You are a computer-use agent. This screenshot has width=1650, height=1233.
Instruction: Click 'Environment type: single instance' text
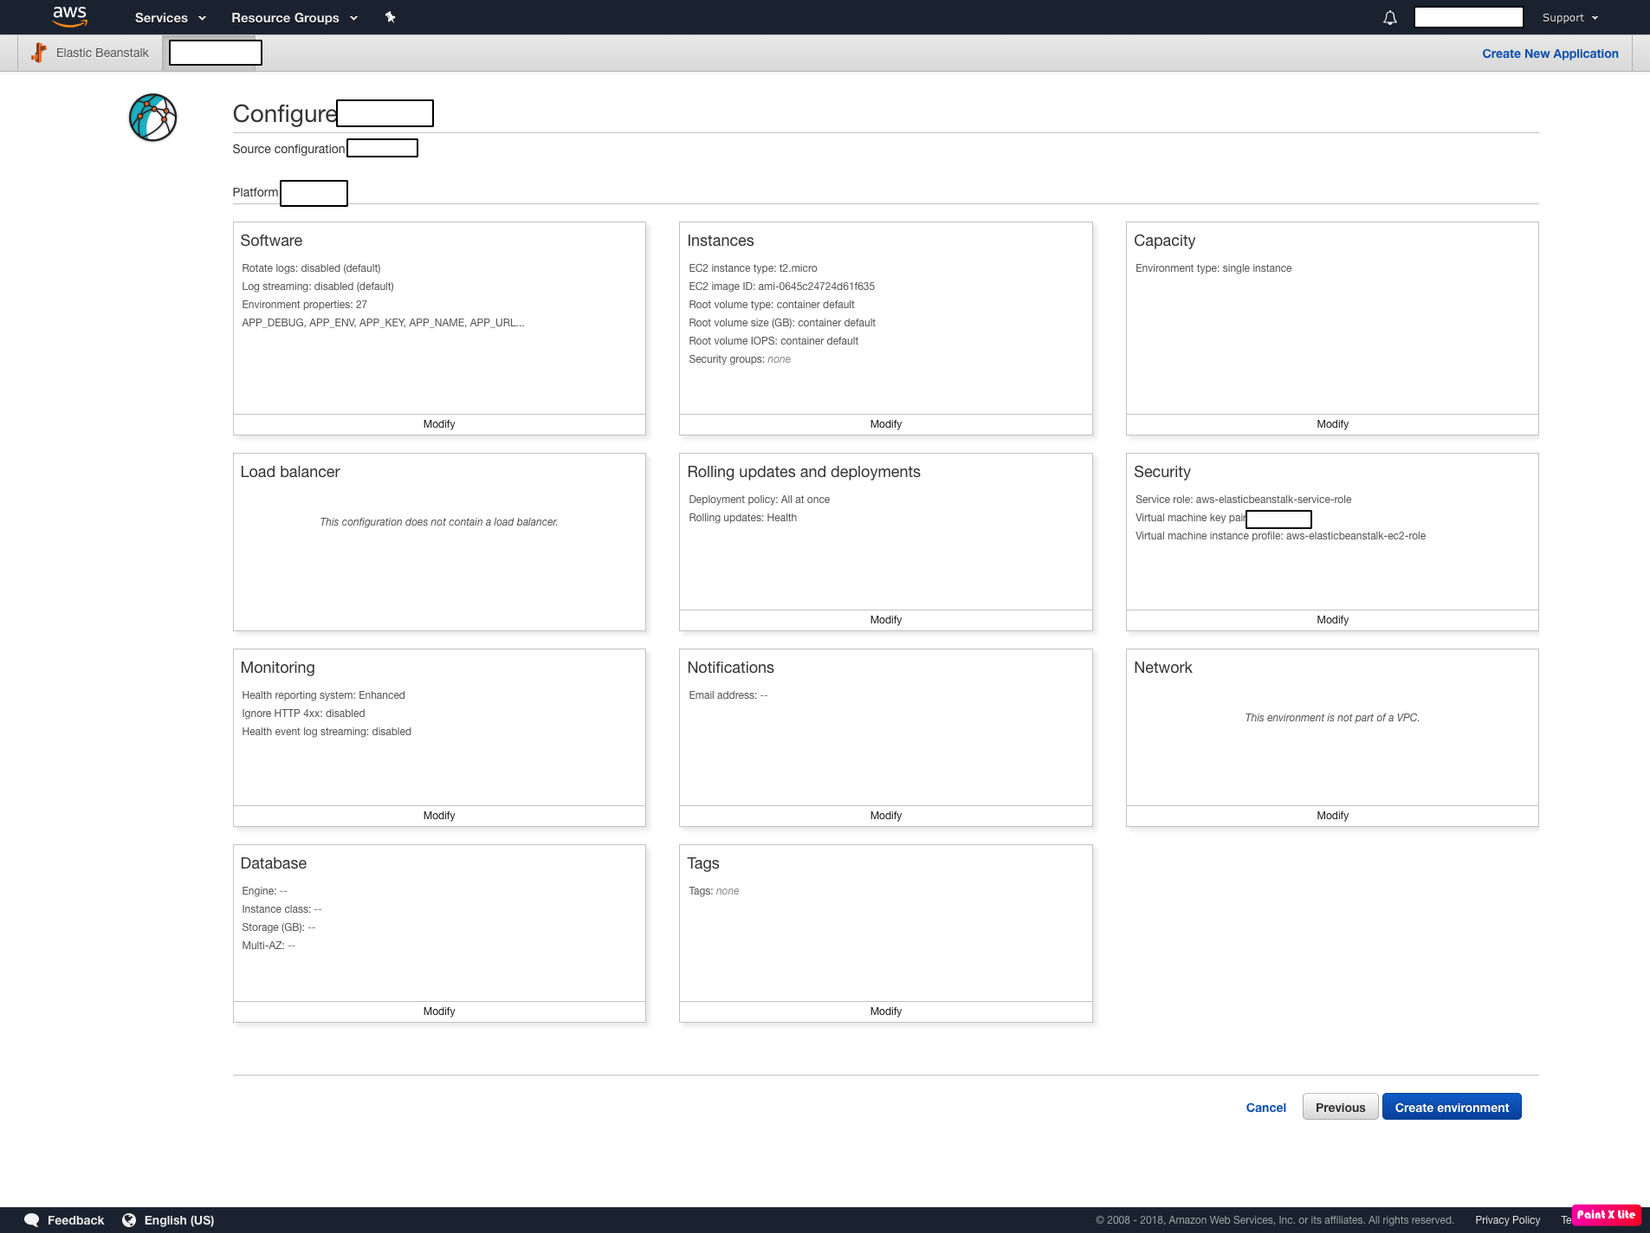tap(1213, 268)
